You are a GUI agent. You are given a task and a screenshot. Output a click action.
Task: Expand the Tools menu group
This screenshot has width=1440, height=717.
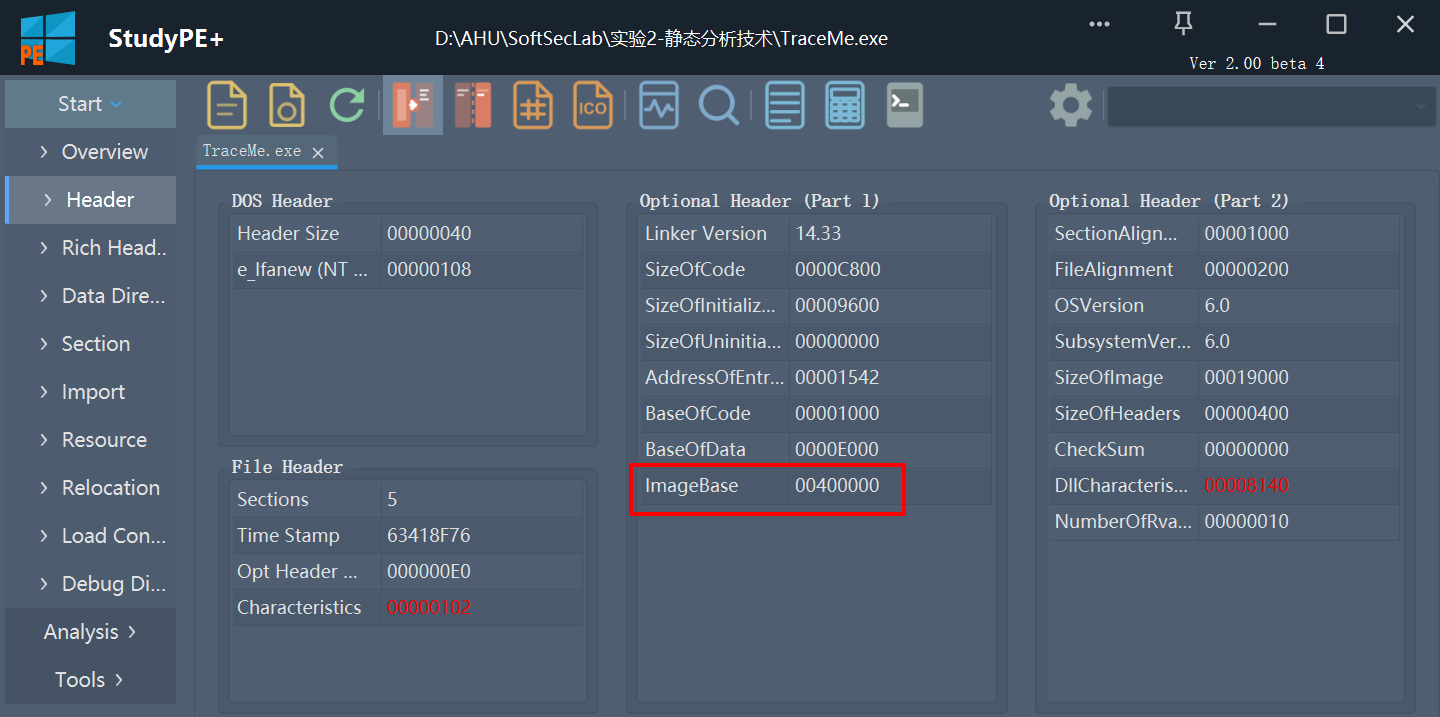click(x=90, y=680)
